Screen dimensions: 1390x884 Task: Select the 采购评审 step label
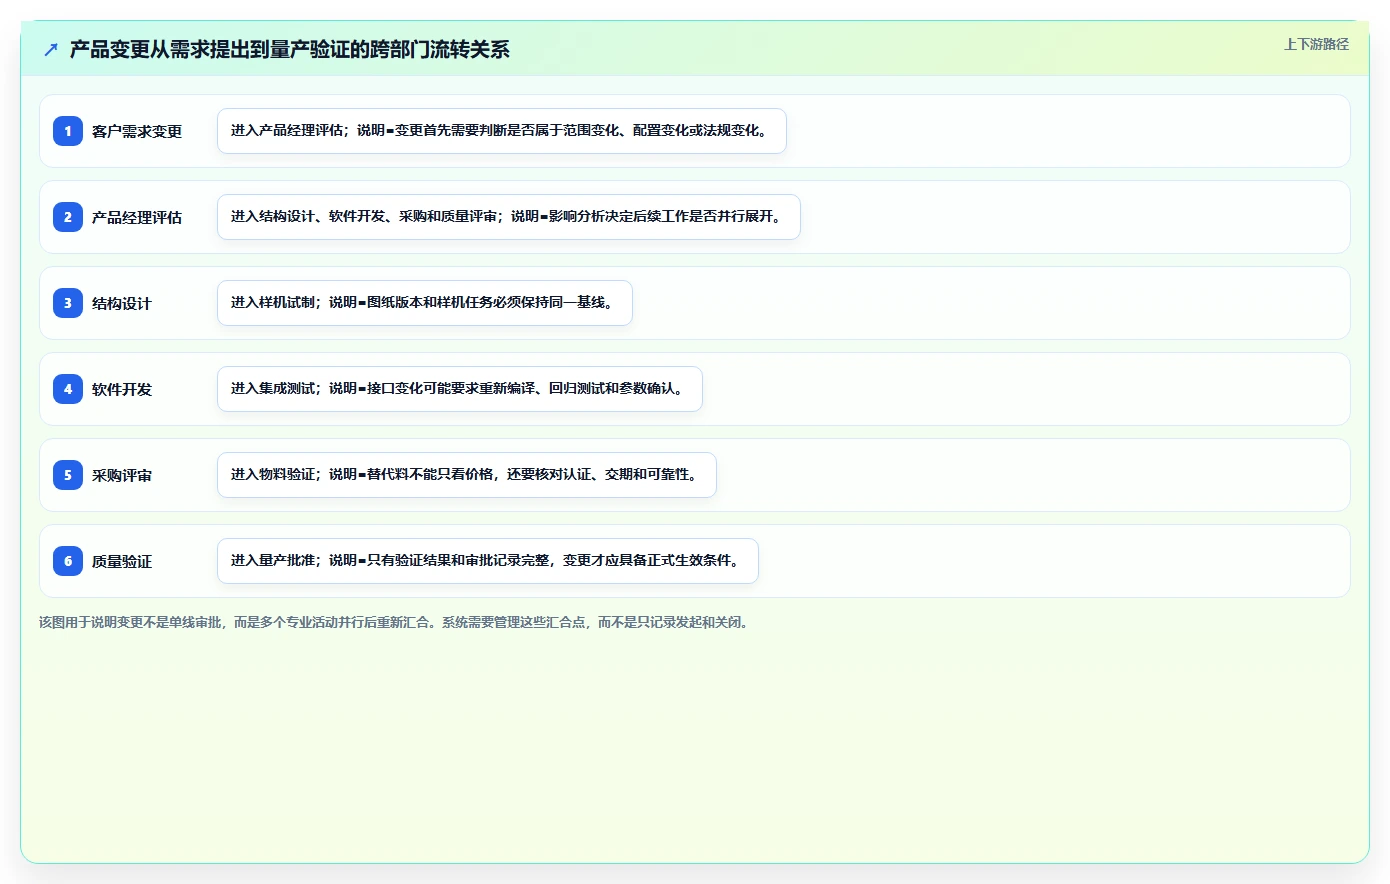[122, 475]
